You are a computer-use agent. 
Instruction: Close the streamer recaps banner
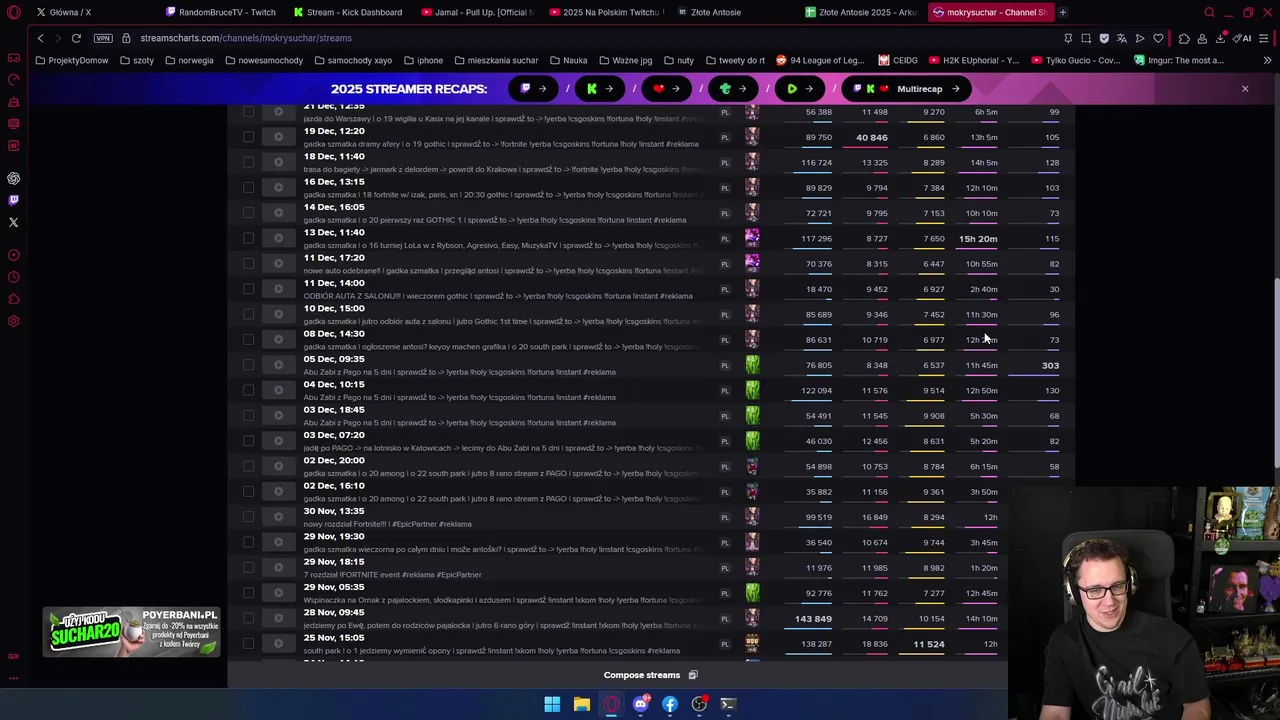[1245, 89]
